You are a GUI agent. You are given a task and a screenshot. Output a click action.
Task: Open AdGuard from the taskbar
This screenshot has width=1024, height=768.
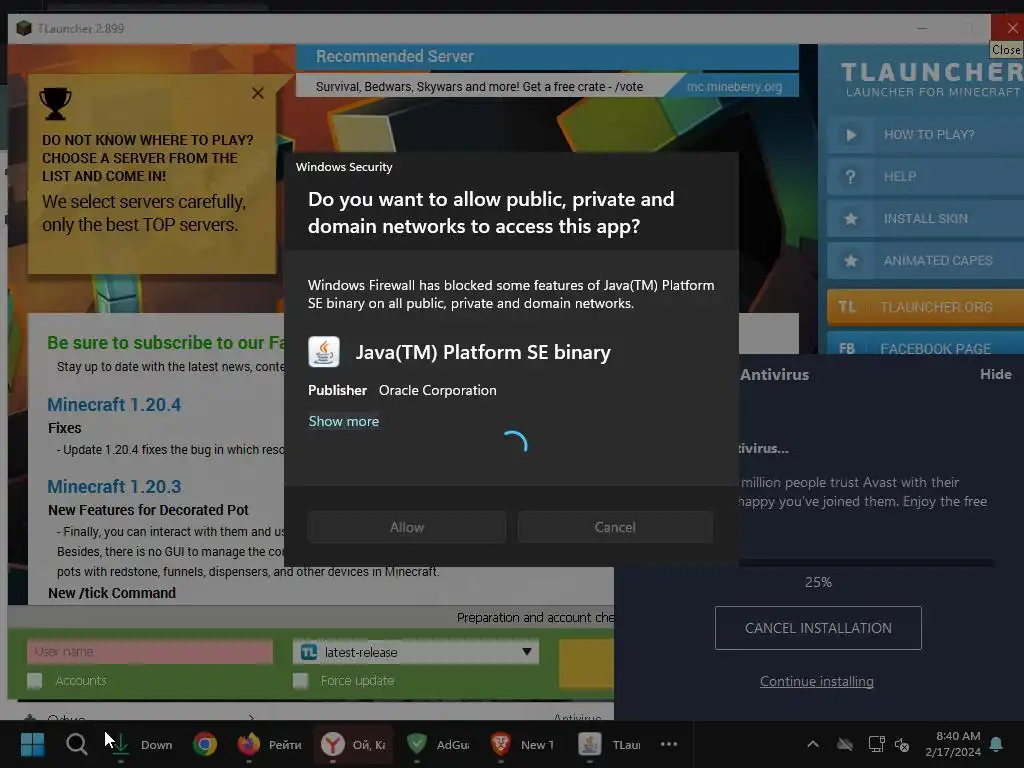tap(438, 744)
